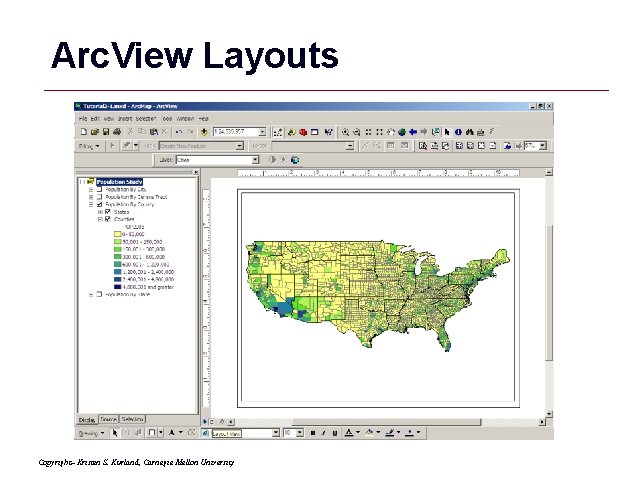Select the Zoom In magnifier tool
Screen dimensions: 640x480
pyautogui.click(x=345, y=132)
